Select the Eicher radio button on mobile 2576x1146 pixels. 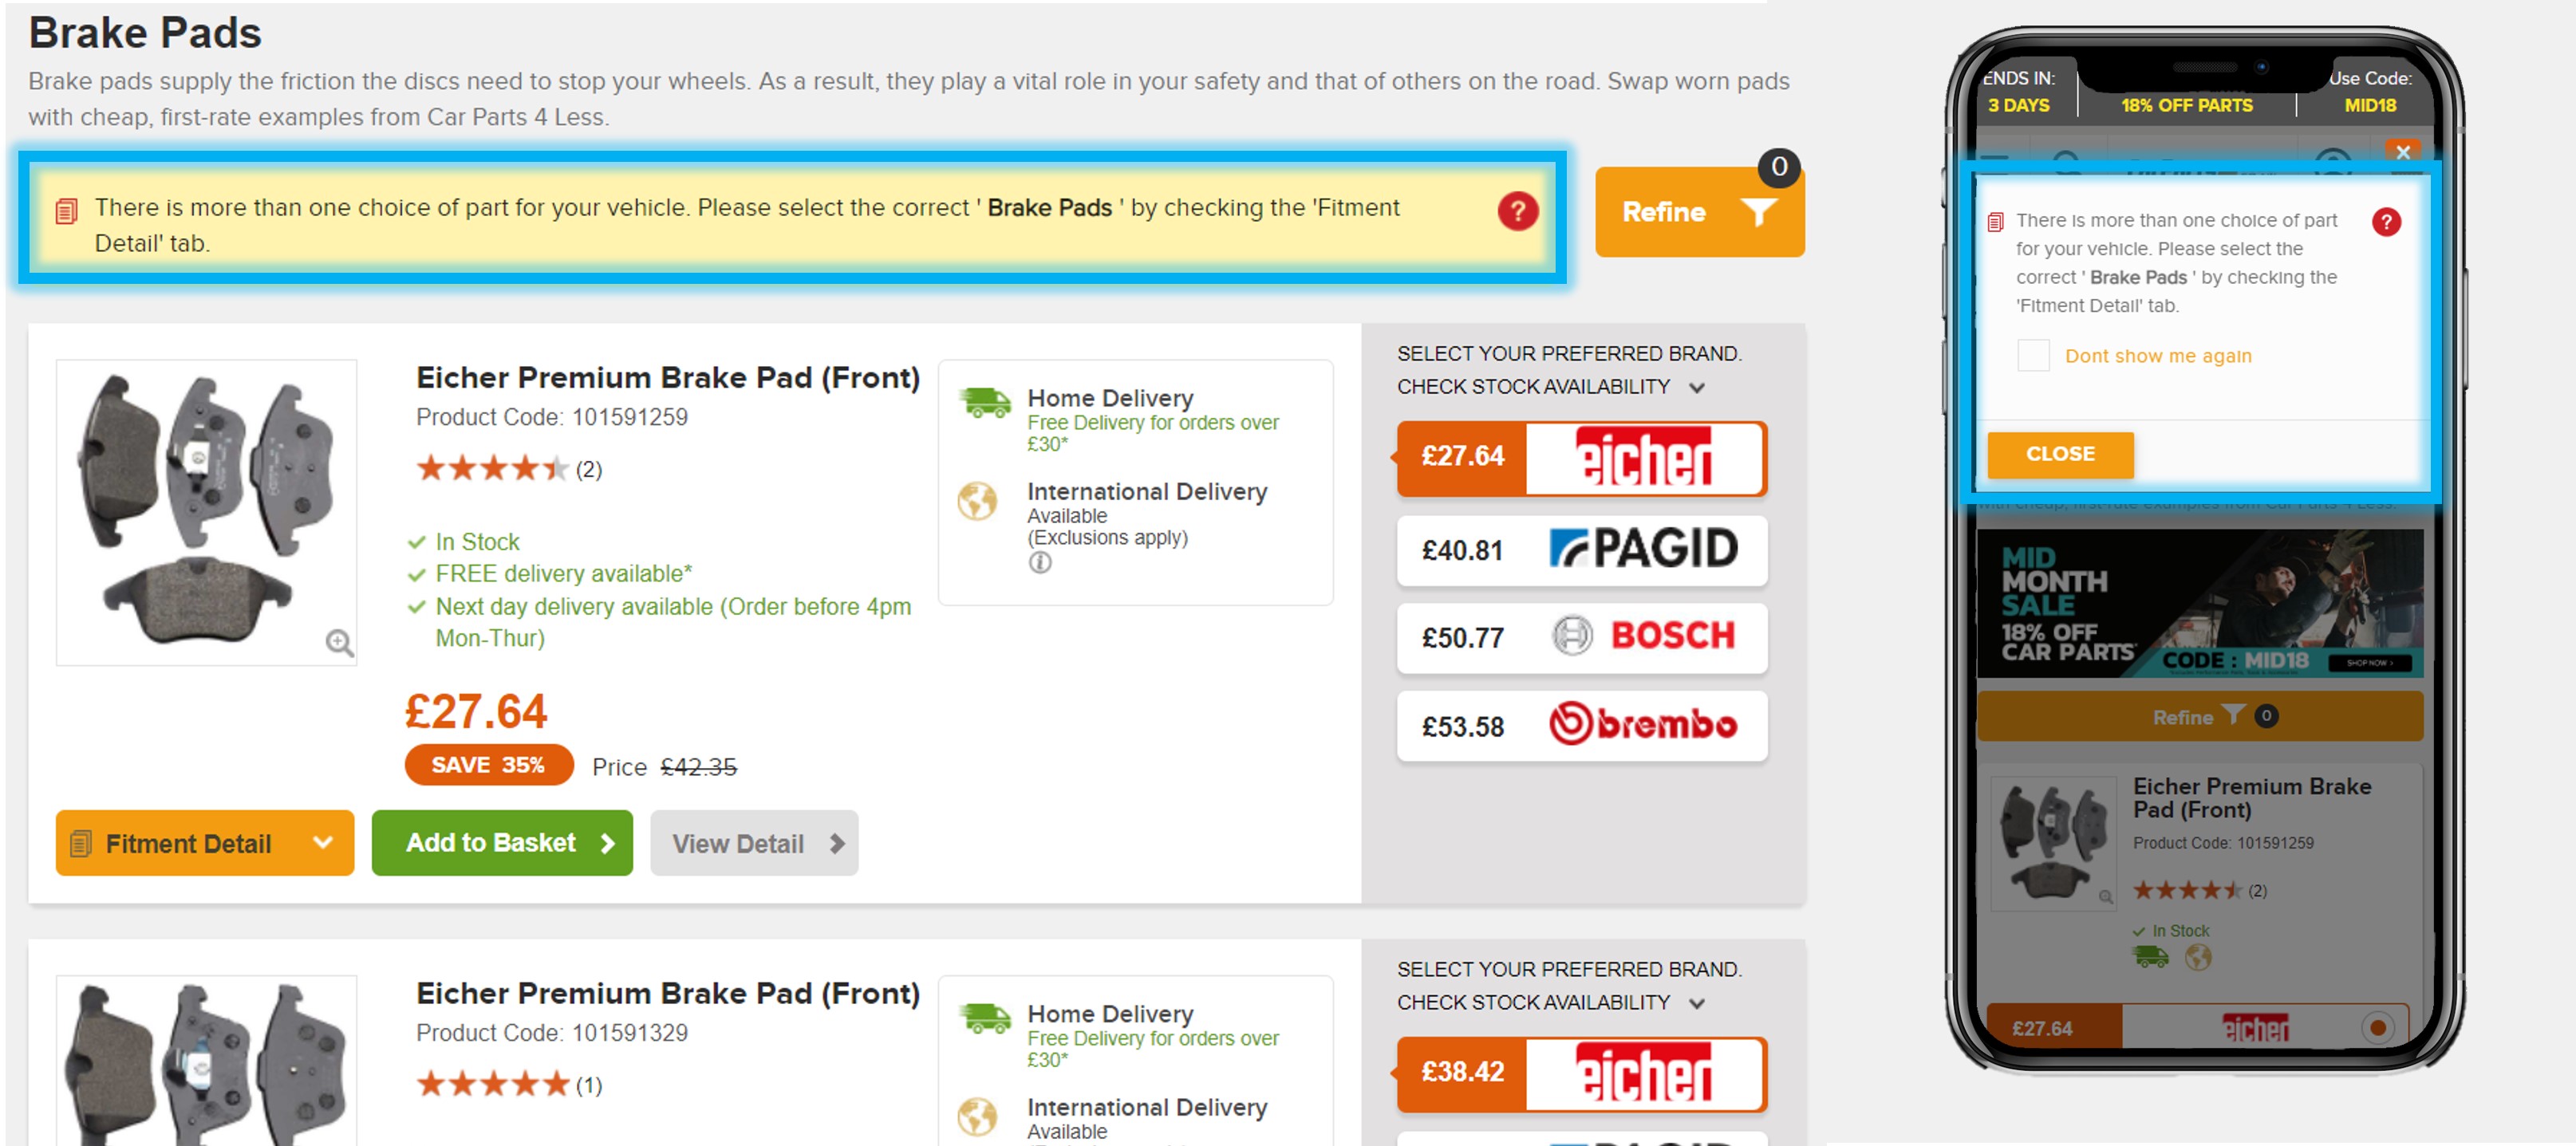2377,1027
